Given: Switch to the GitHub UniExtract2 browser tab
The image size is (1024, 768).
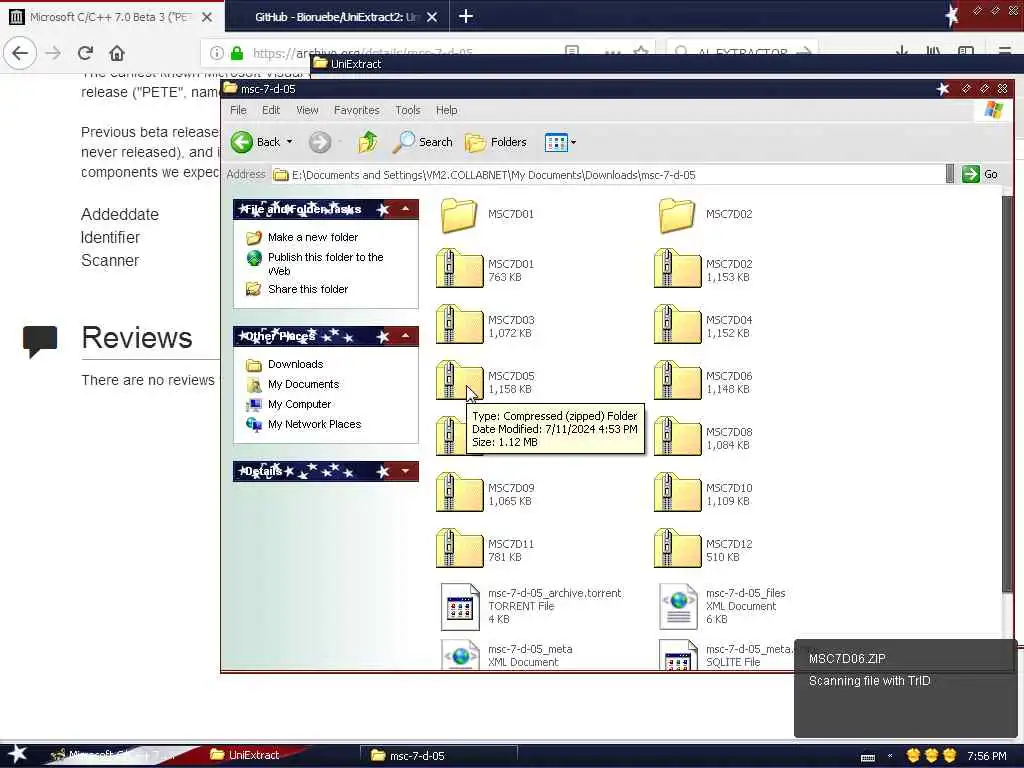Looking at the screenshot, I should coord(336,17).
